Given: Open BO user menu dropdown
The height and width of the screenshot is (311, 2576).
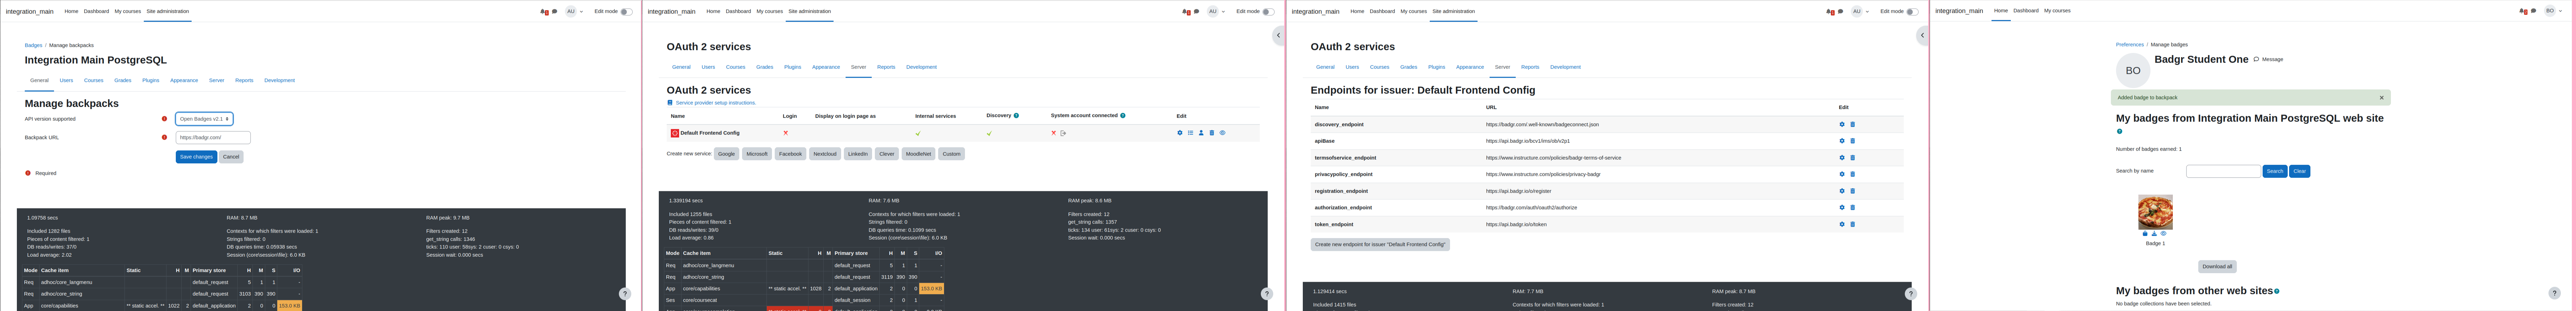Looking at the screenshot, I should coord(2553,11).
